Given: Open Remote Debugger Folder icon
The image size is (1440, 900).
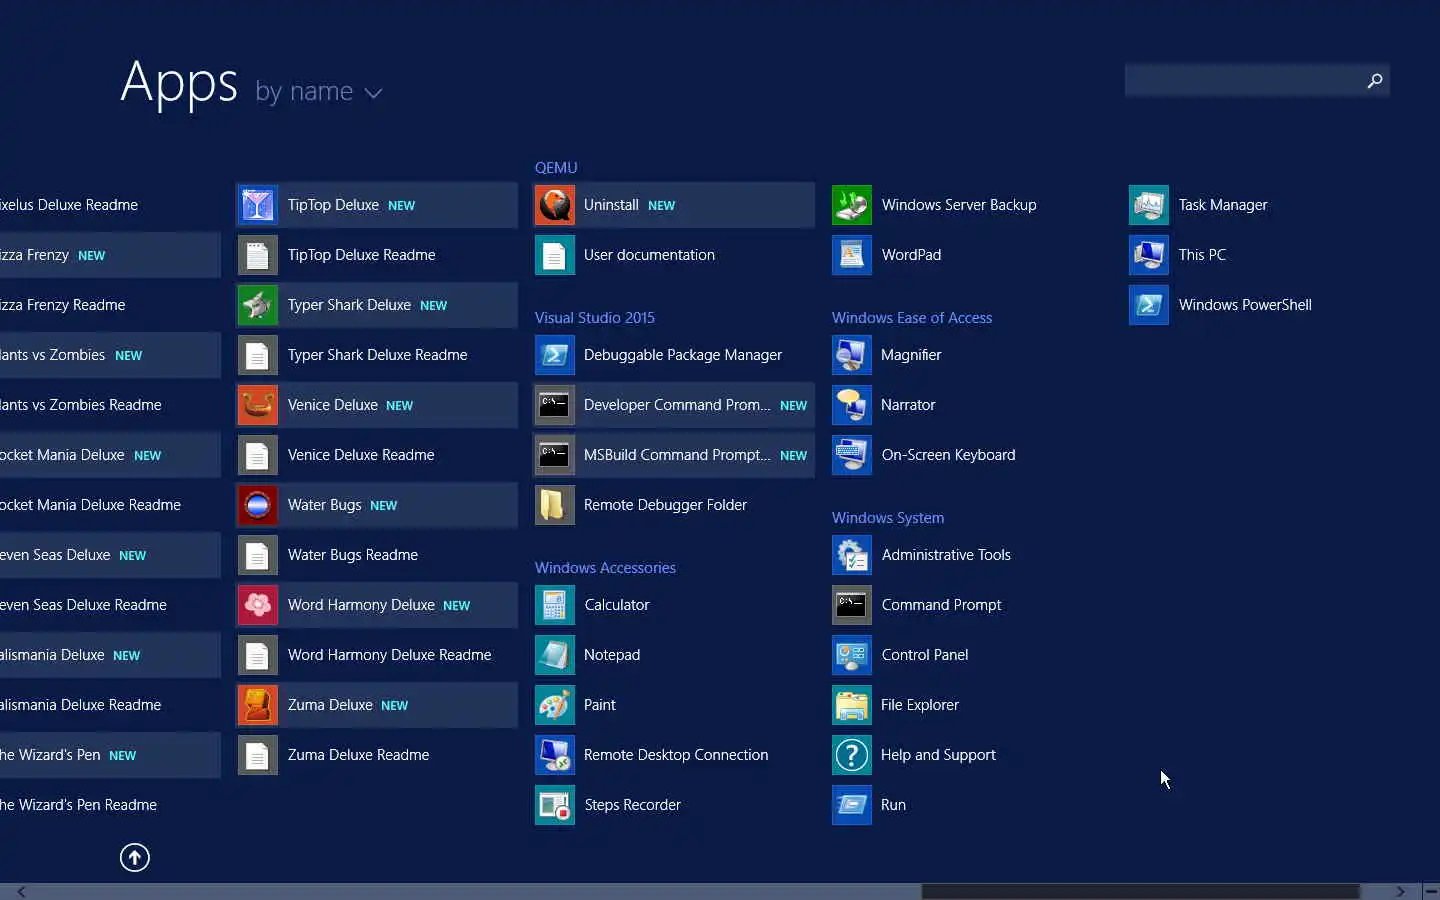Looking at the screenshot, I should pos(554,505).
